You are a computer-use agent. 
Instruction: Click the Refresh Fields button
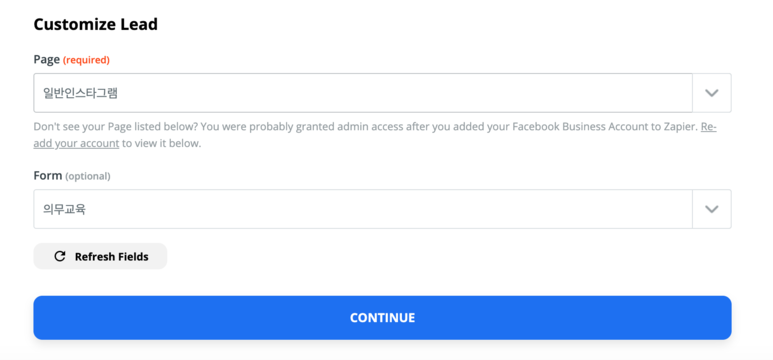coord(100,256)
